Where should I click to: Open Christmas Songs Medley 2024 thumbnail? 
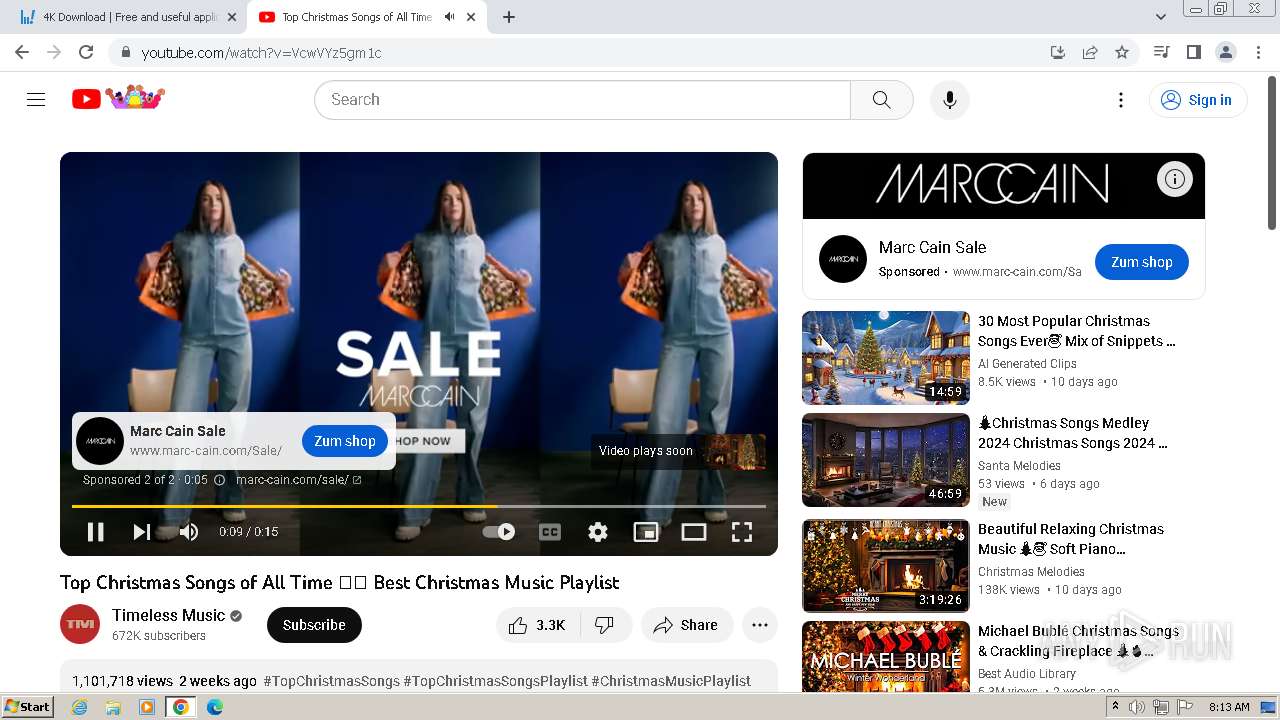(886, 460)
